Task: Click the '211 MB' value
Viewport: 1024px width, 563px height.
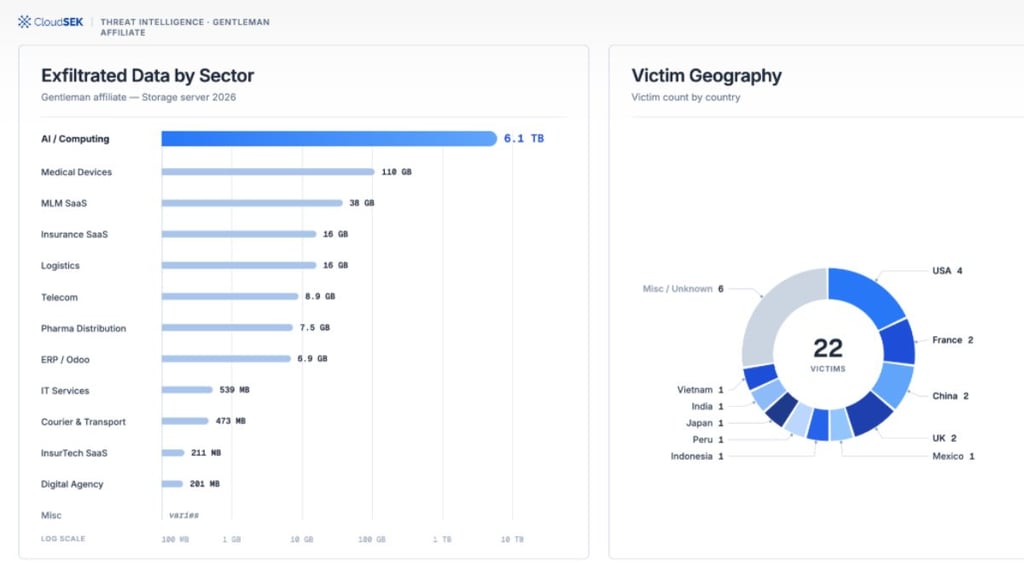Action: 206,453
